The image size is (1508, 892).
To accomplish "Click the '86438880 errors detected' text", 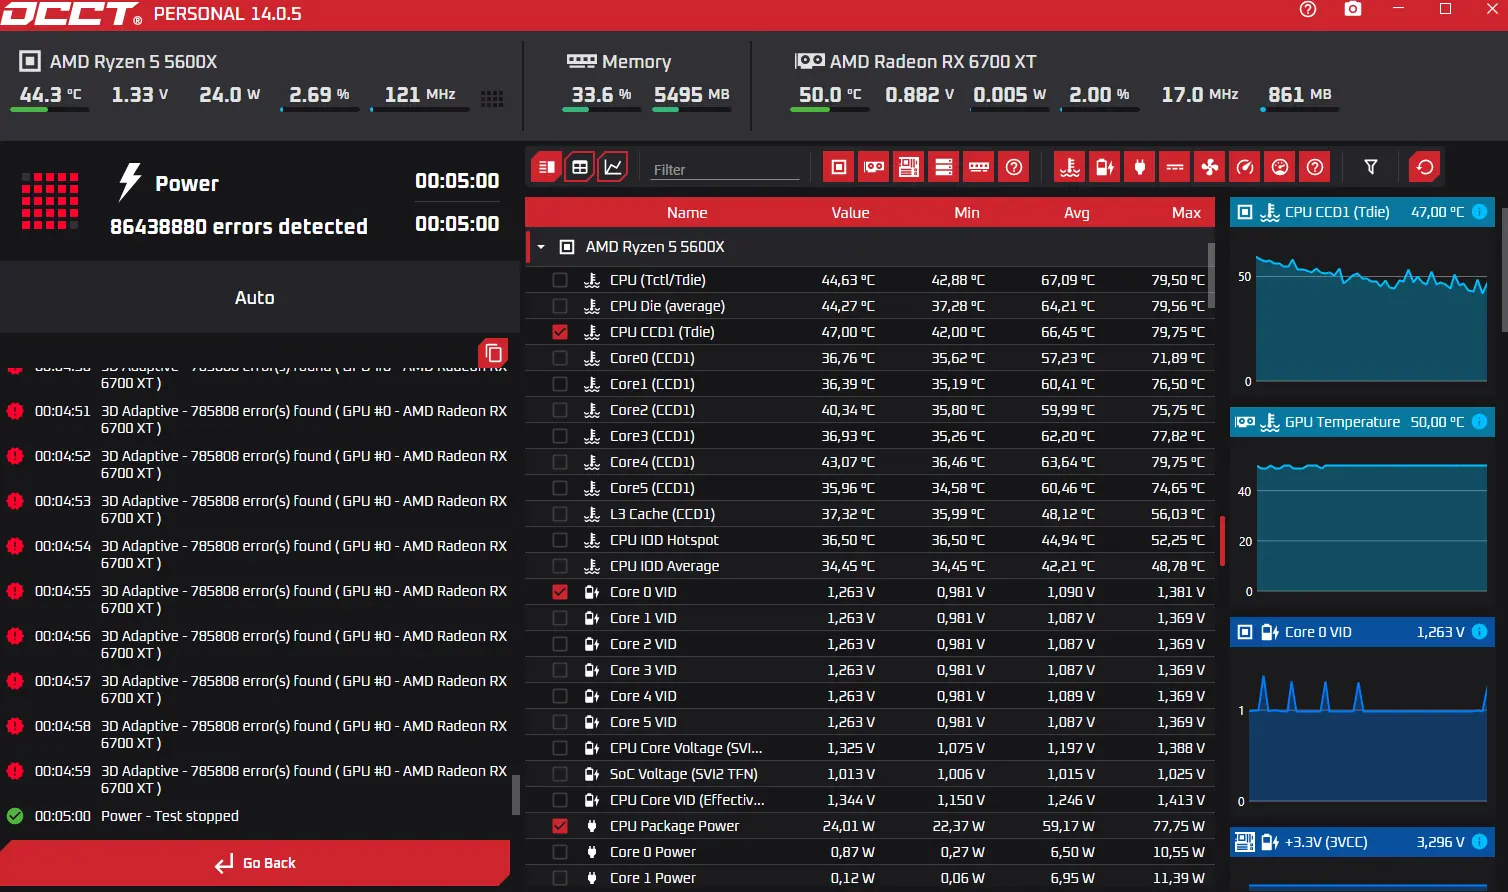I will pyautogui.click(x=239, y=227).
